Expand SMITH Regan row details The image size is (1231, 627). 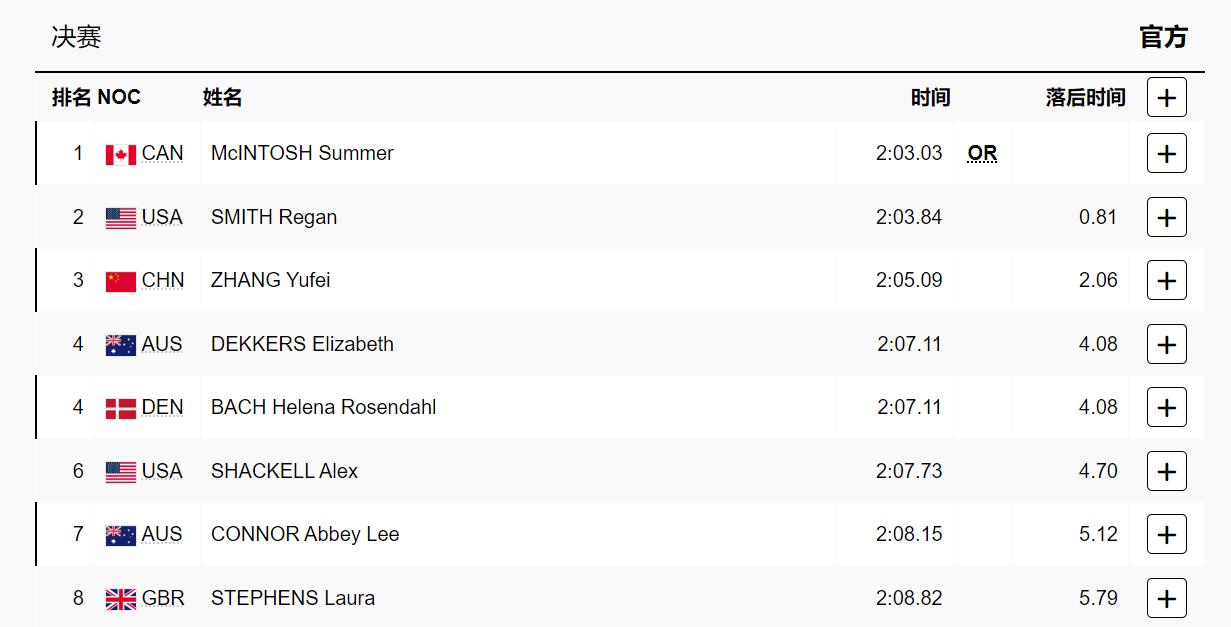pos(1166,217)
